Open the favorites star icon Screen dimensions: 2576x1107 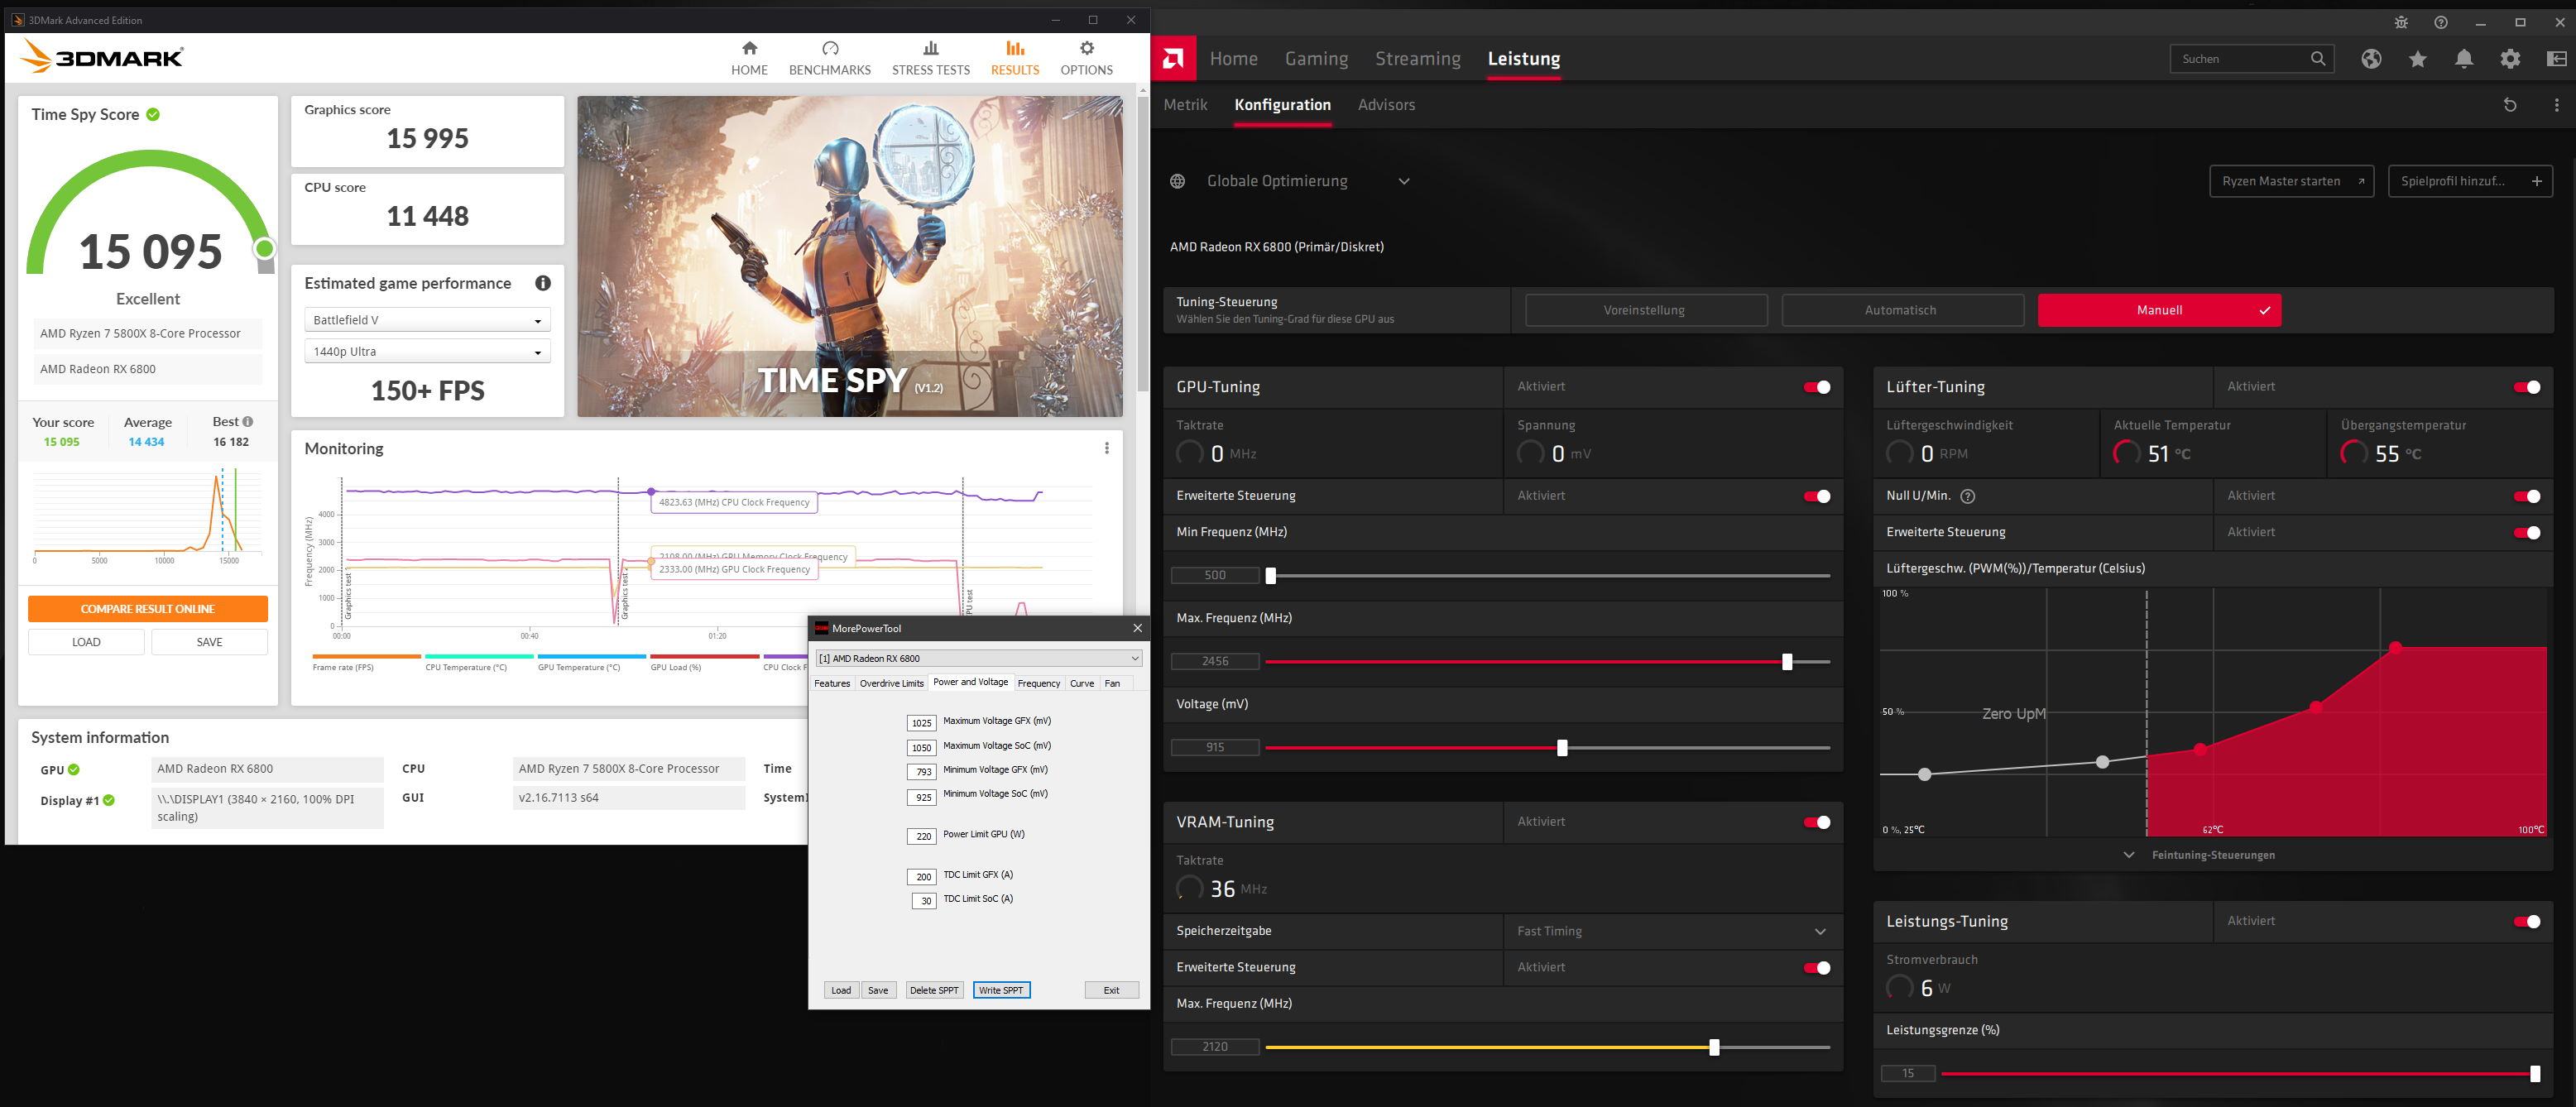click(2417, 58)
